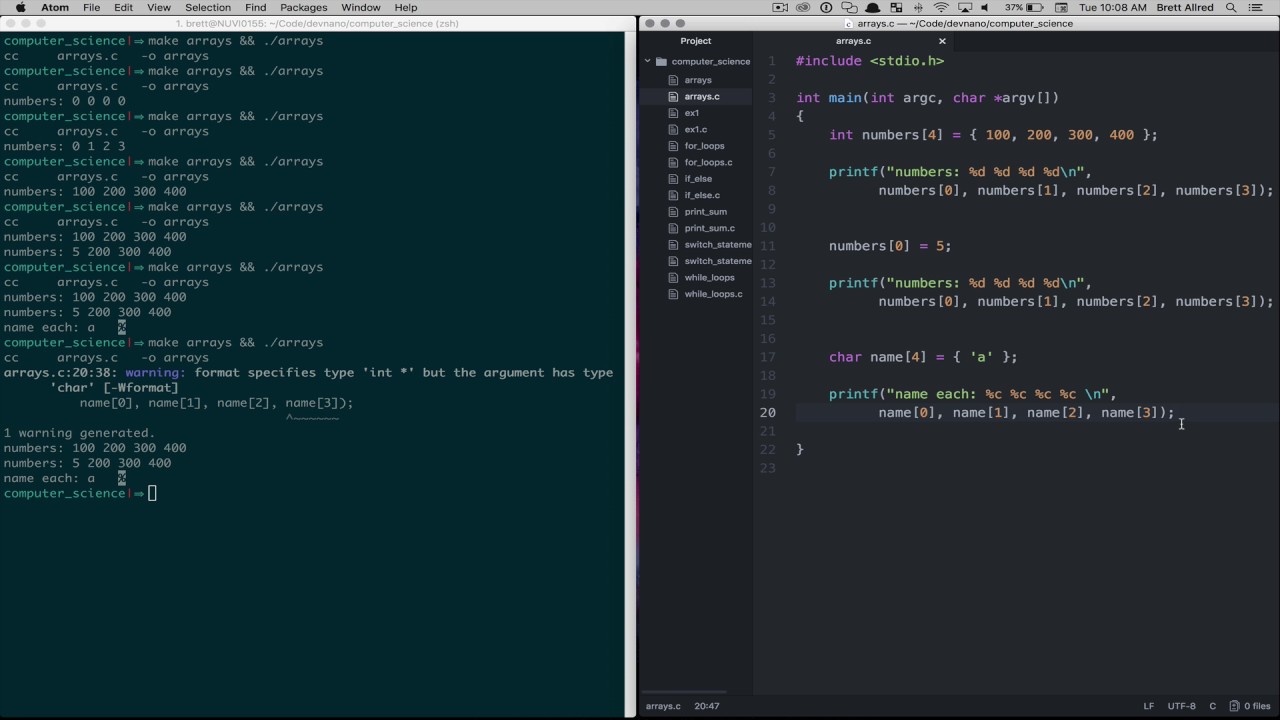Open the ex1.c file
Viewport: 1280px width, 720px height.
pos(696,130)
